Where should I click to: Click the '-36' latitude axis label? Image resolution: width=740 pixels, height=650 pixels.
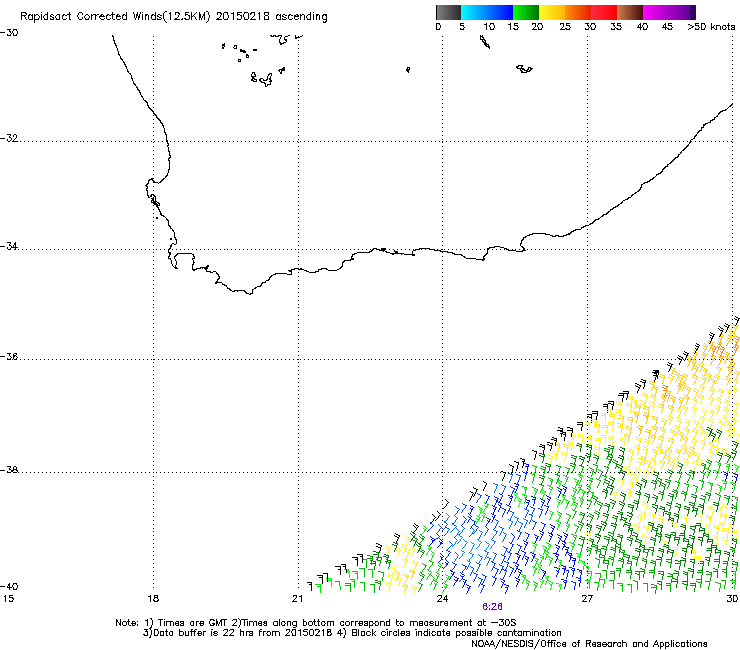coord(9,357)
